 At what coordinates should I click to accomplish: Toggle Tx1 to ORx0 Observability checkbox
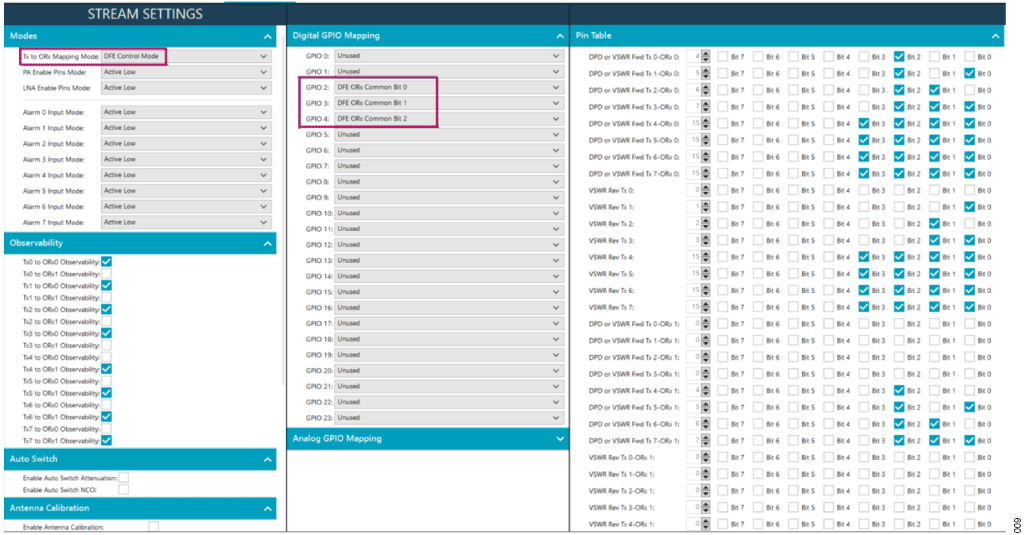[x=106, y=285]
